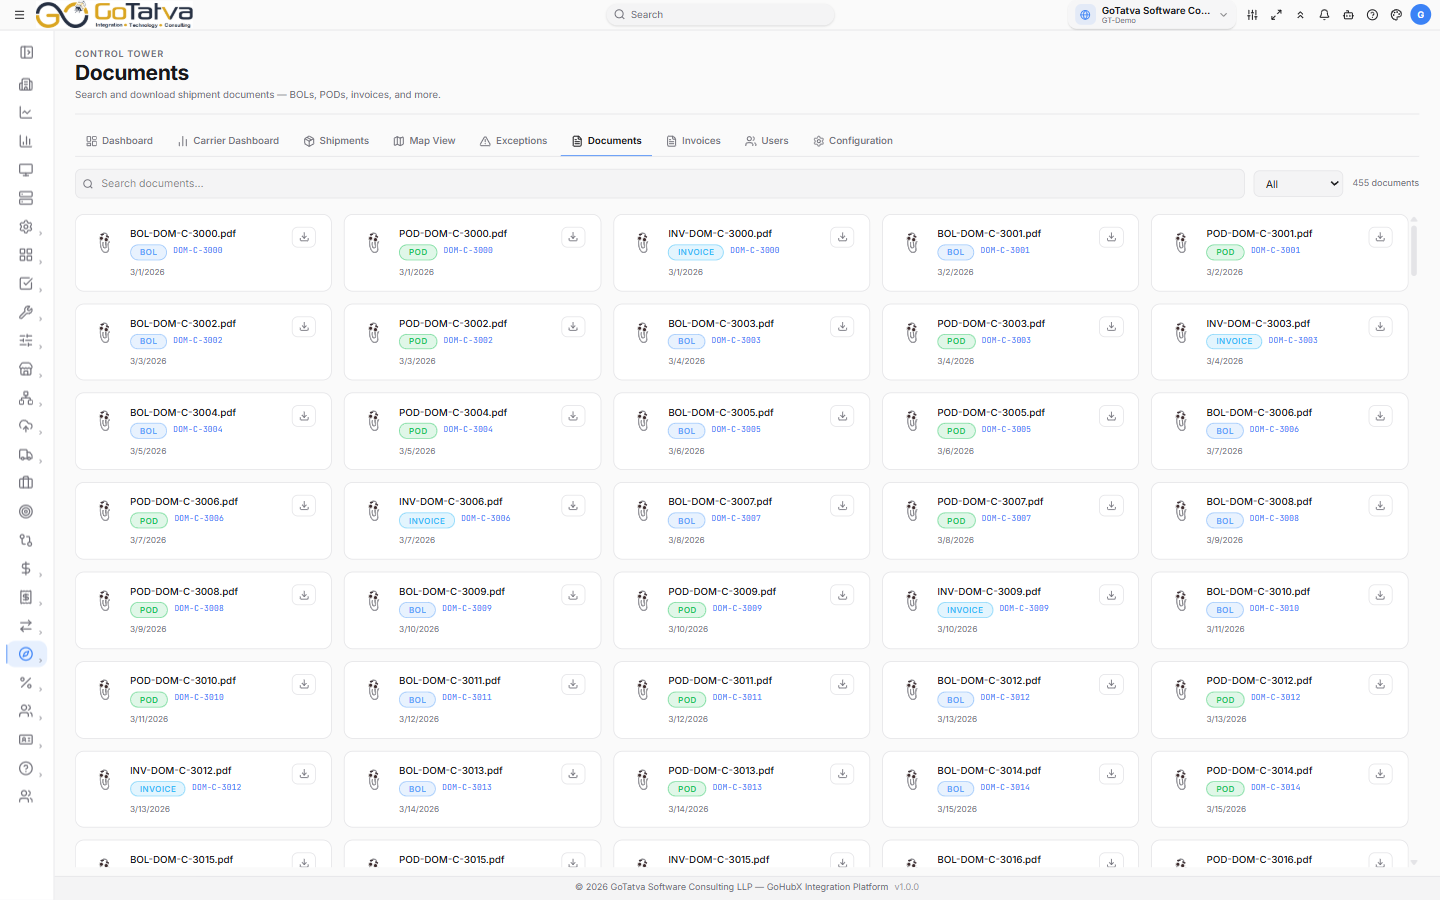Image resolution: width=1440 pixels, height=900 pixels.
Task: Click the double chevron up icon
Action: pyautogui.click(x=1300, y=15)
